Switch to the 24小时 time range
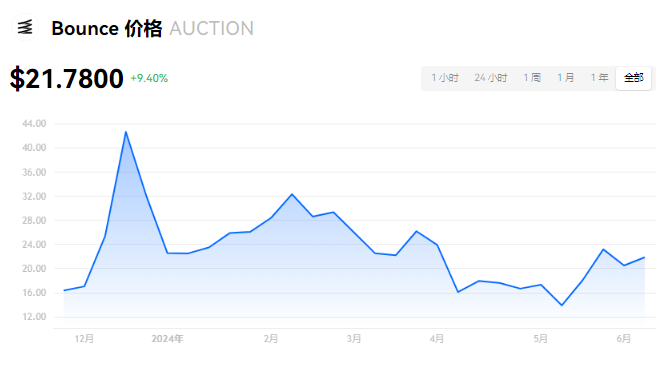This screenshot has height=365, width=663. (x=490, y=78)
